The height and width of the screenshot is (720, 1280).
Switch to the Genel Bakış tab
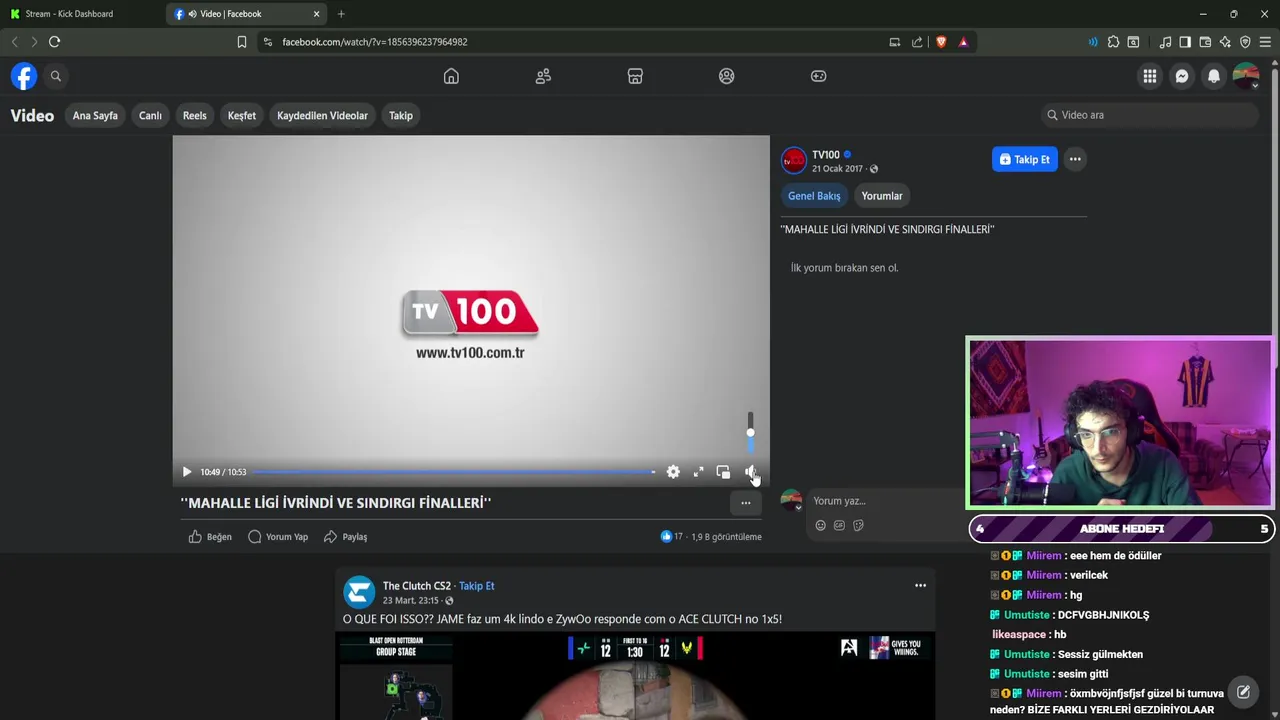point(814,196)
